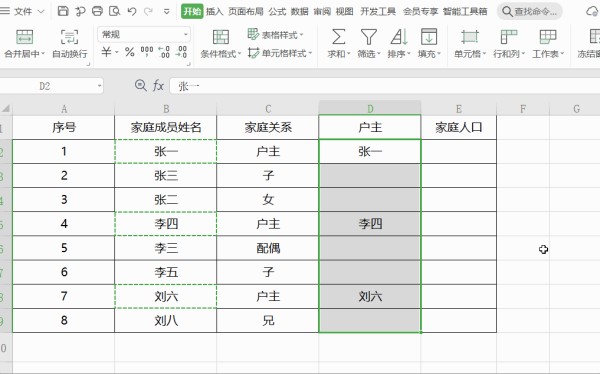Click the 筛选 filter icon
The image size is (600, 374).
coord(368,37)
